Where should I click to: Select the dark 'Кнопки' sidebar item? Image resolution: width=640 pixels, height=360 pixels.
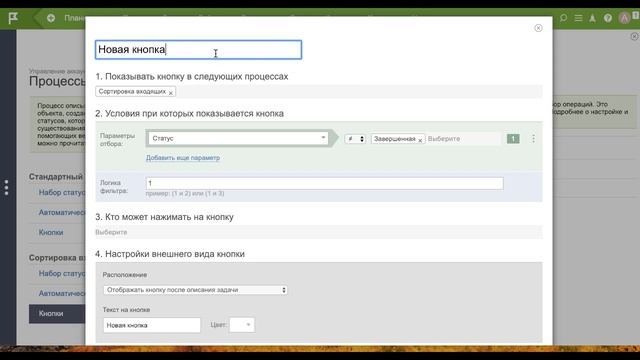(x=57, y=313)
